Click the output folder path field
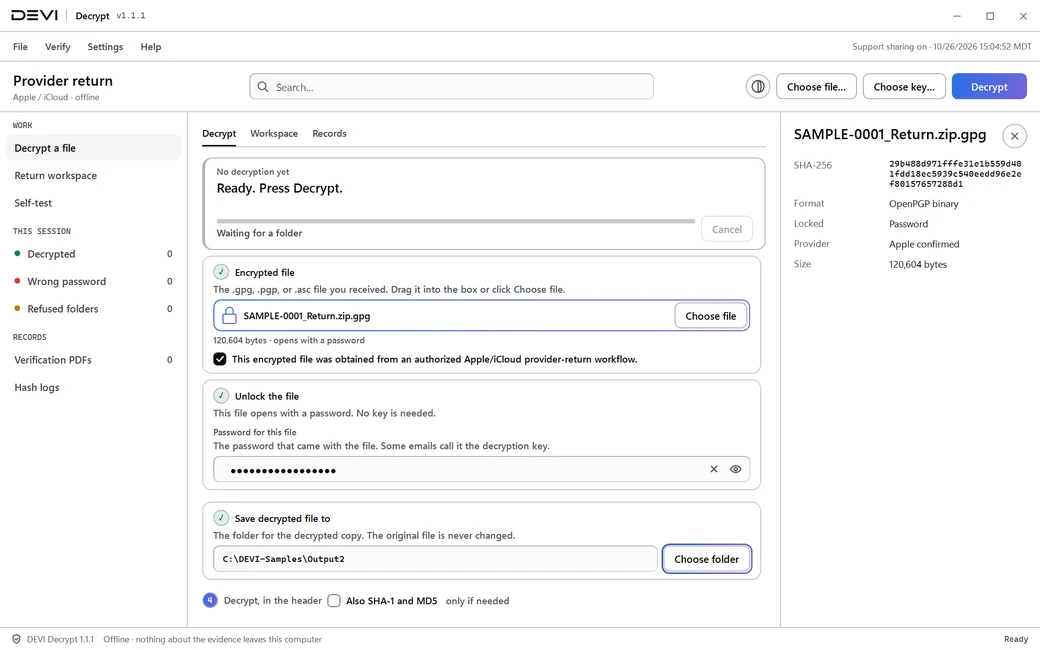Screen dimensions: 1040x650 [435, 559]
